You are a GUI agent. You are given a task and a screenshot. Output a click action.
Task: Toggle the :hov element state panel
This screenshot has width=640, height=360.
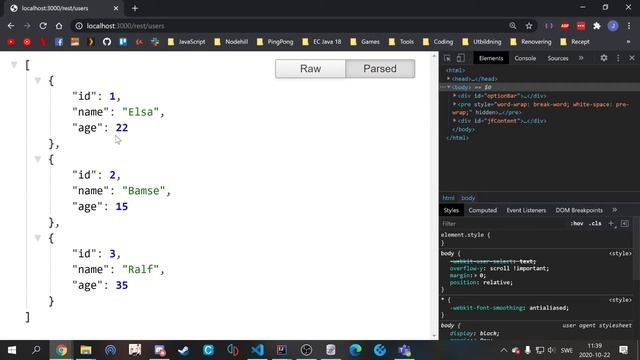click(x=577, y=223)
